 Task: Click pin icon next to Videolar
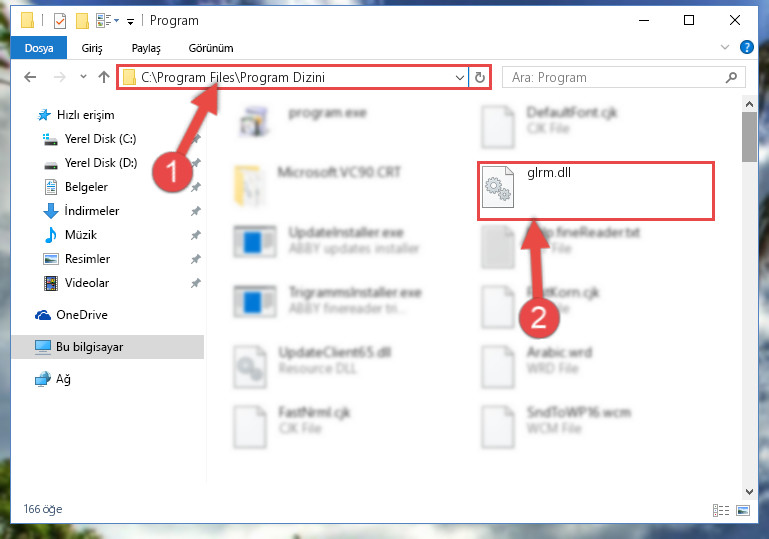click(195, 282)
